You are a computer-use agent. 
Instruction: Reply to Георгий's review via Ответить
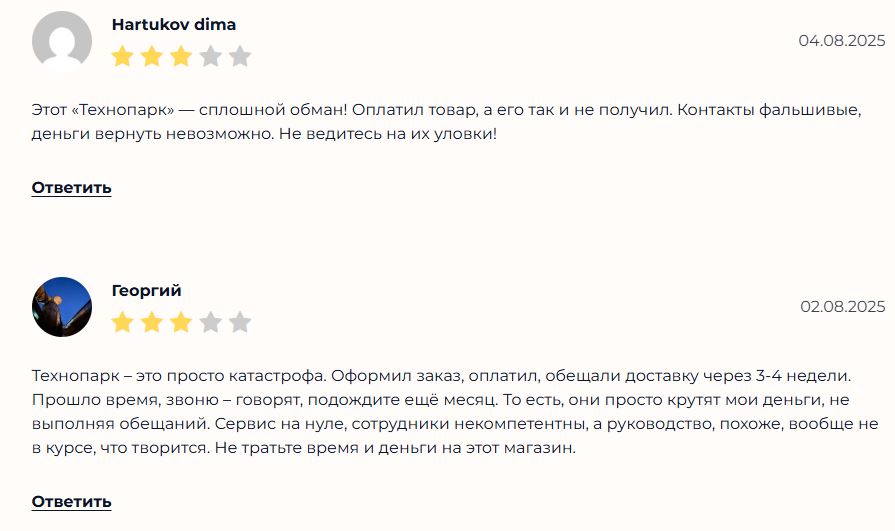tap(71, 501)
